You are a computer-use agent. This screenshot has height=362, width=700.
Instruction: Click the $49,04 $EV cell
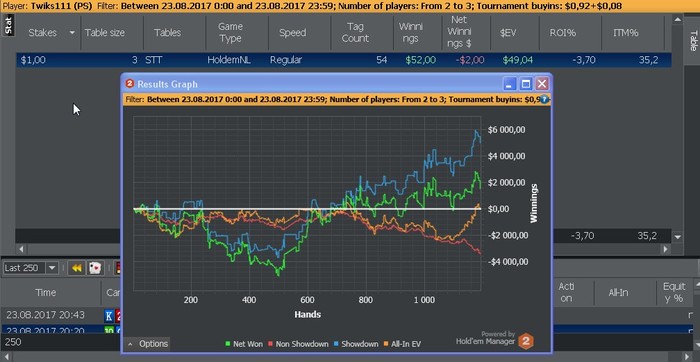tap(517, 60)
